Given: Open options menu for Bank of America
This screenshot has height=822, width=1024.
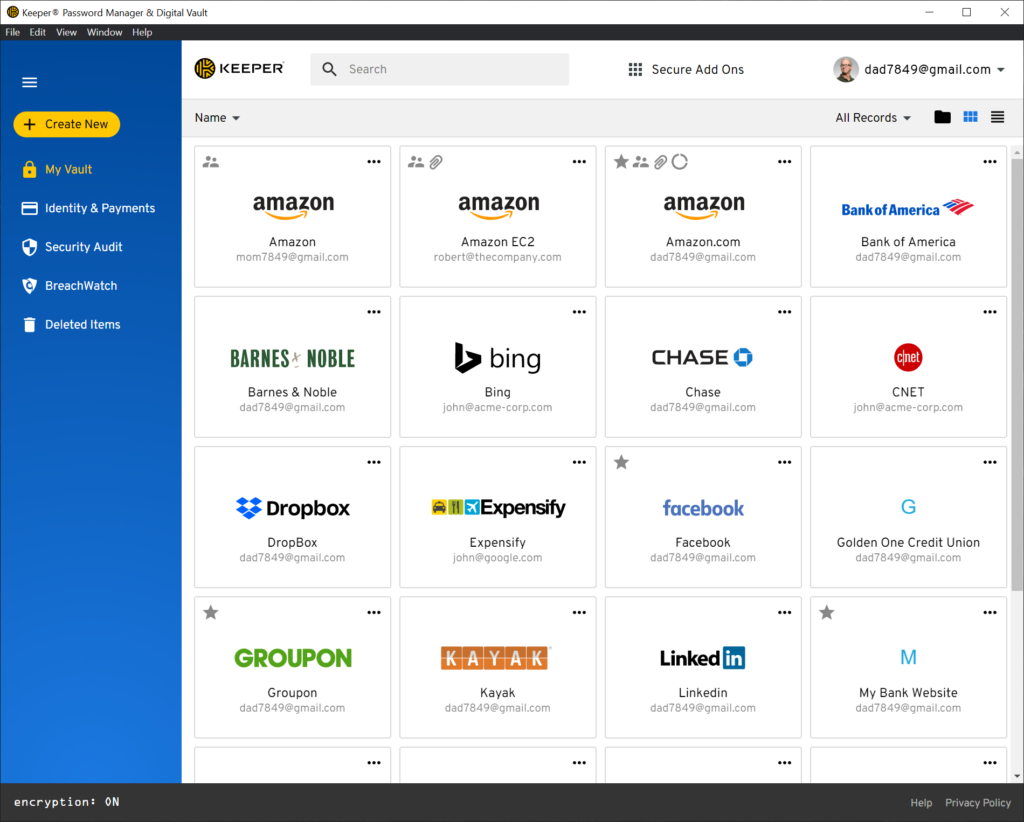Looking at the screenshot, I should tap(990, 162).
